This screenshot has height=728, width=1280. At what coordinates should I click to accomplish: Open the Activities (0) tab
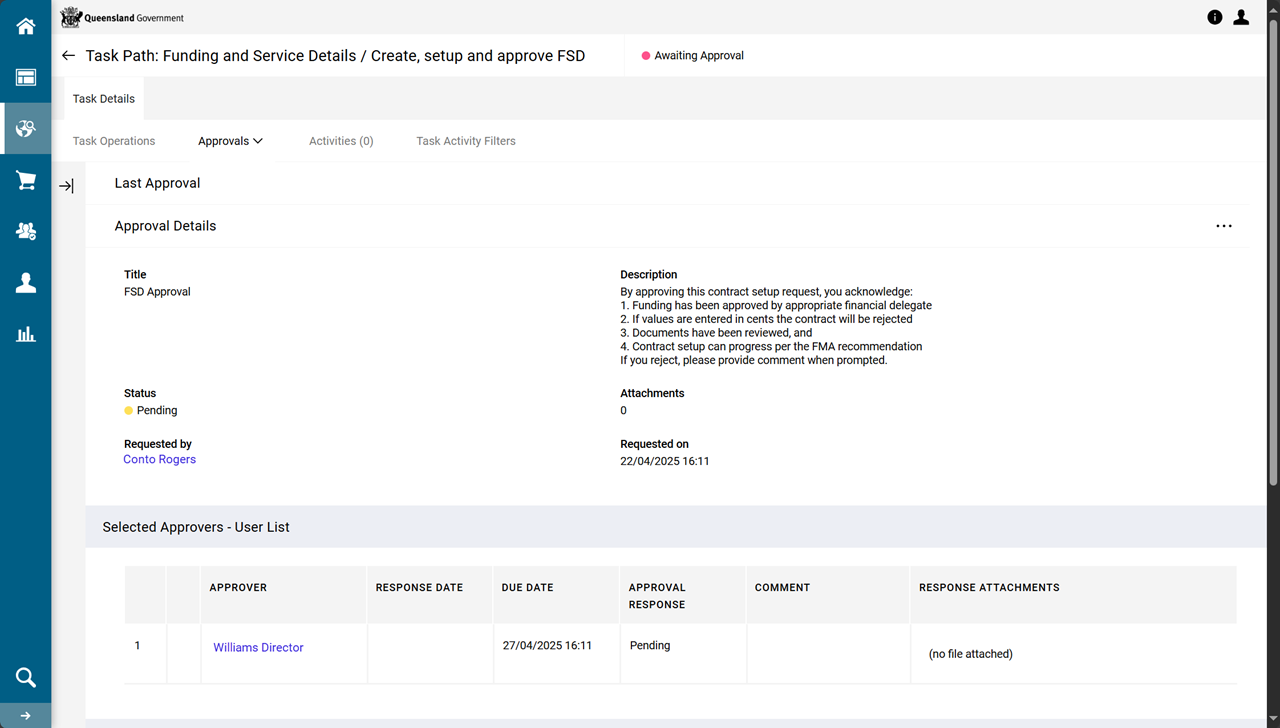point(341,141)
